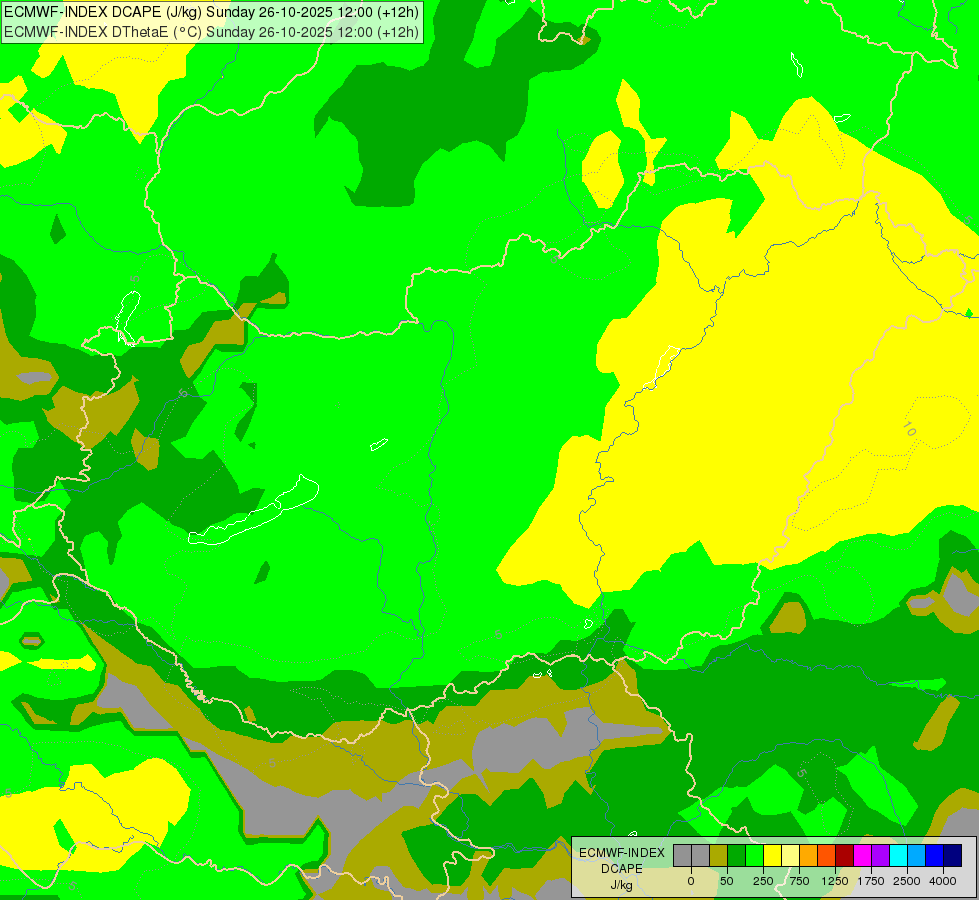Click the magenta legend swatch

click(x=863, y=856)
